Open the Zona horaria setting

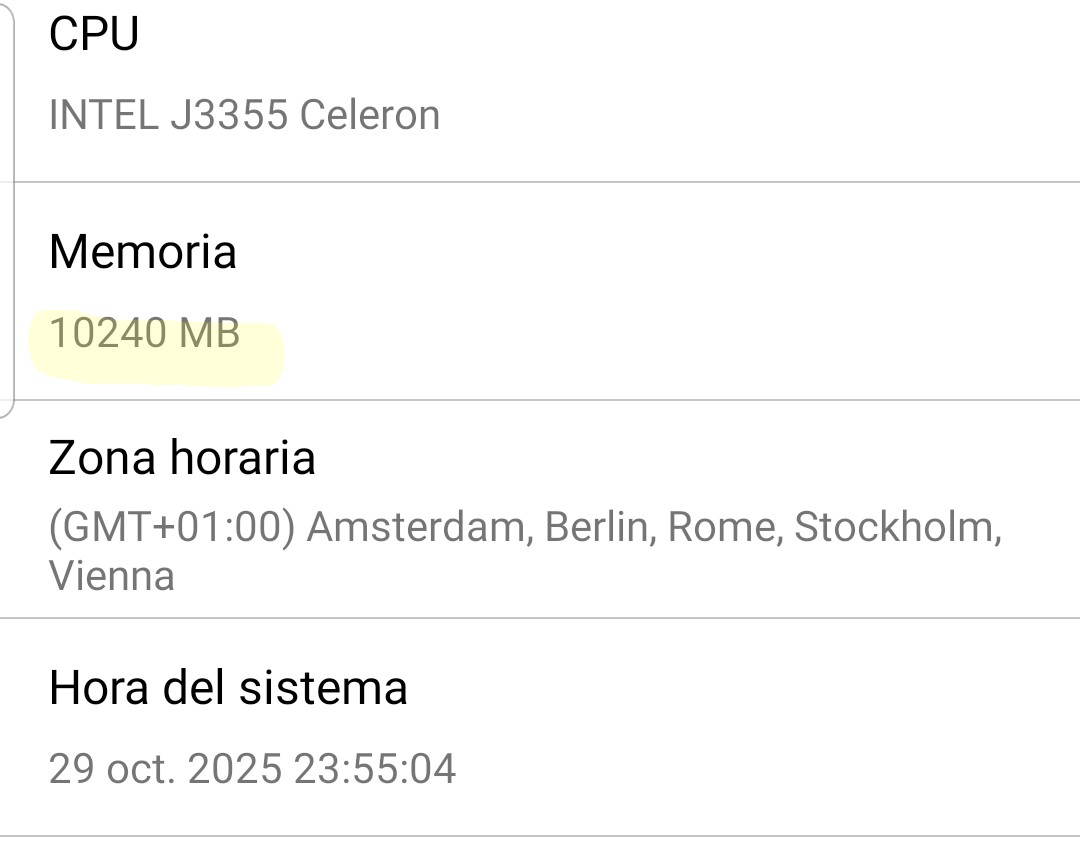pyautogui.click(x=182, y=459)
